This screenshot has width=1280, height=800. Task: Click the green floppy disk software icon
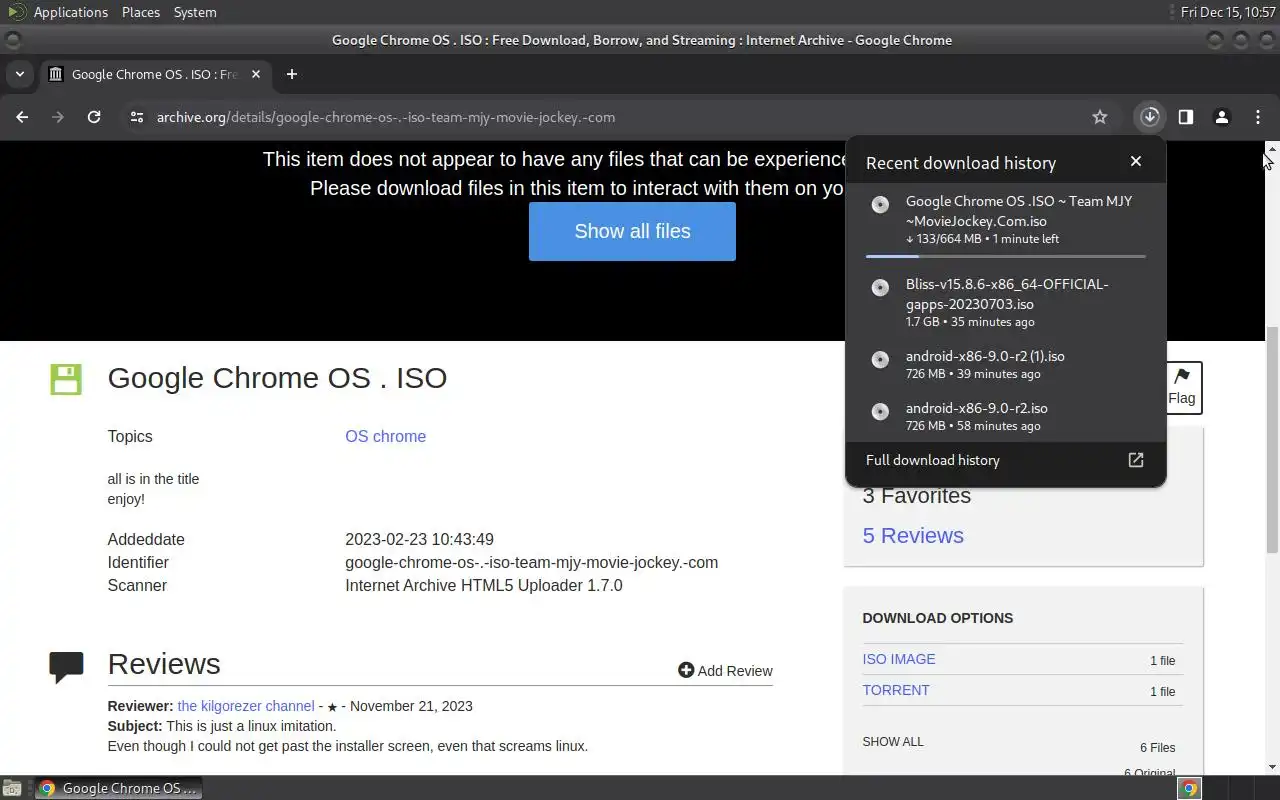click(66, 379)
